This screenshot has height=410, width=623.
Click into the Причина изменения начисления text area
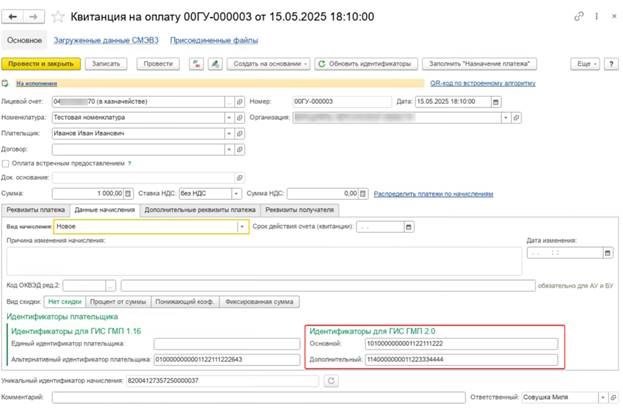264,261
